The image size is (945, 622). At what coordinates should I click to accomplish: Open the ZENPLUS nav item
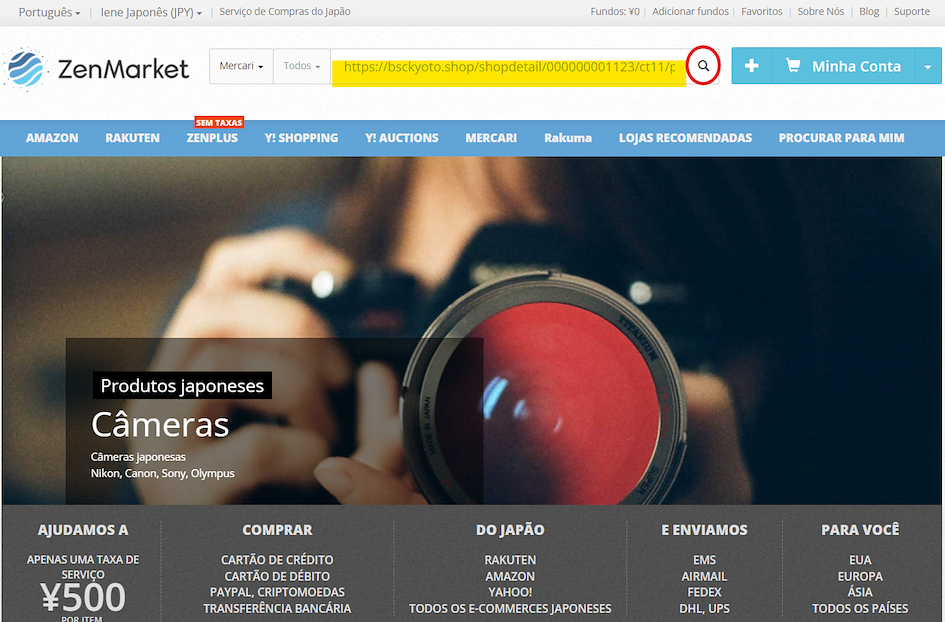212,138
